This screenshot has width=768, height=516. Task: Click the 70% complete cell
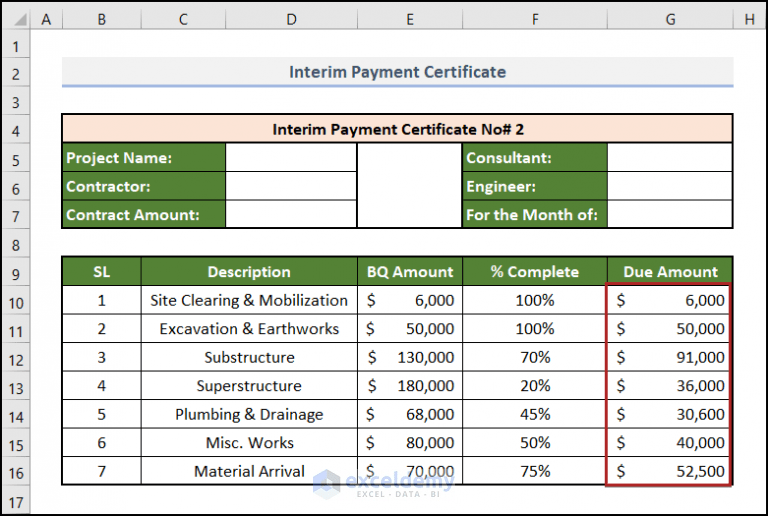pos(535,357)
